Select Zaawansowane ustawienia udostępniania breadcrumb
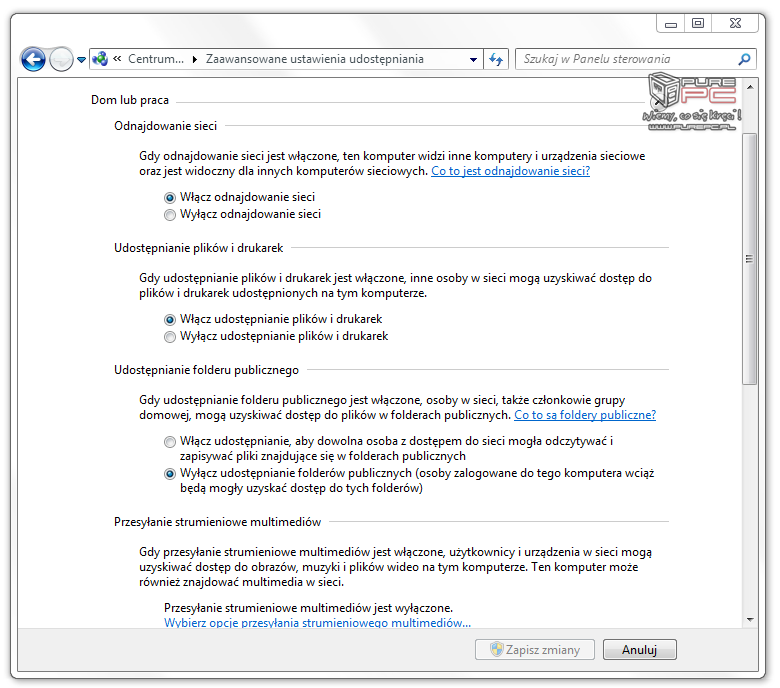 [x=314, y=59]
